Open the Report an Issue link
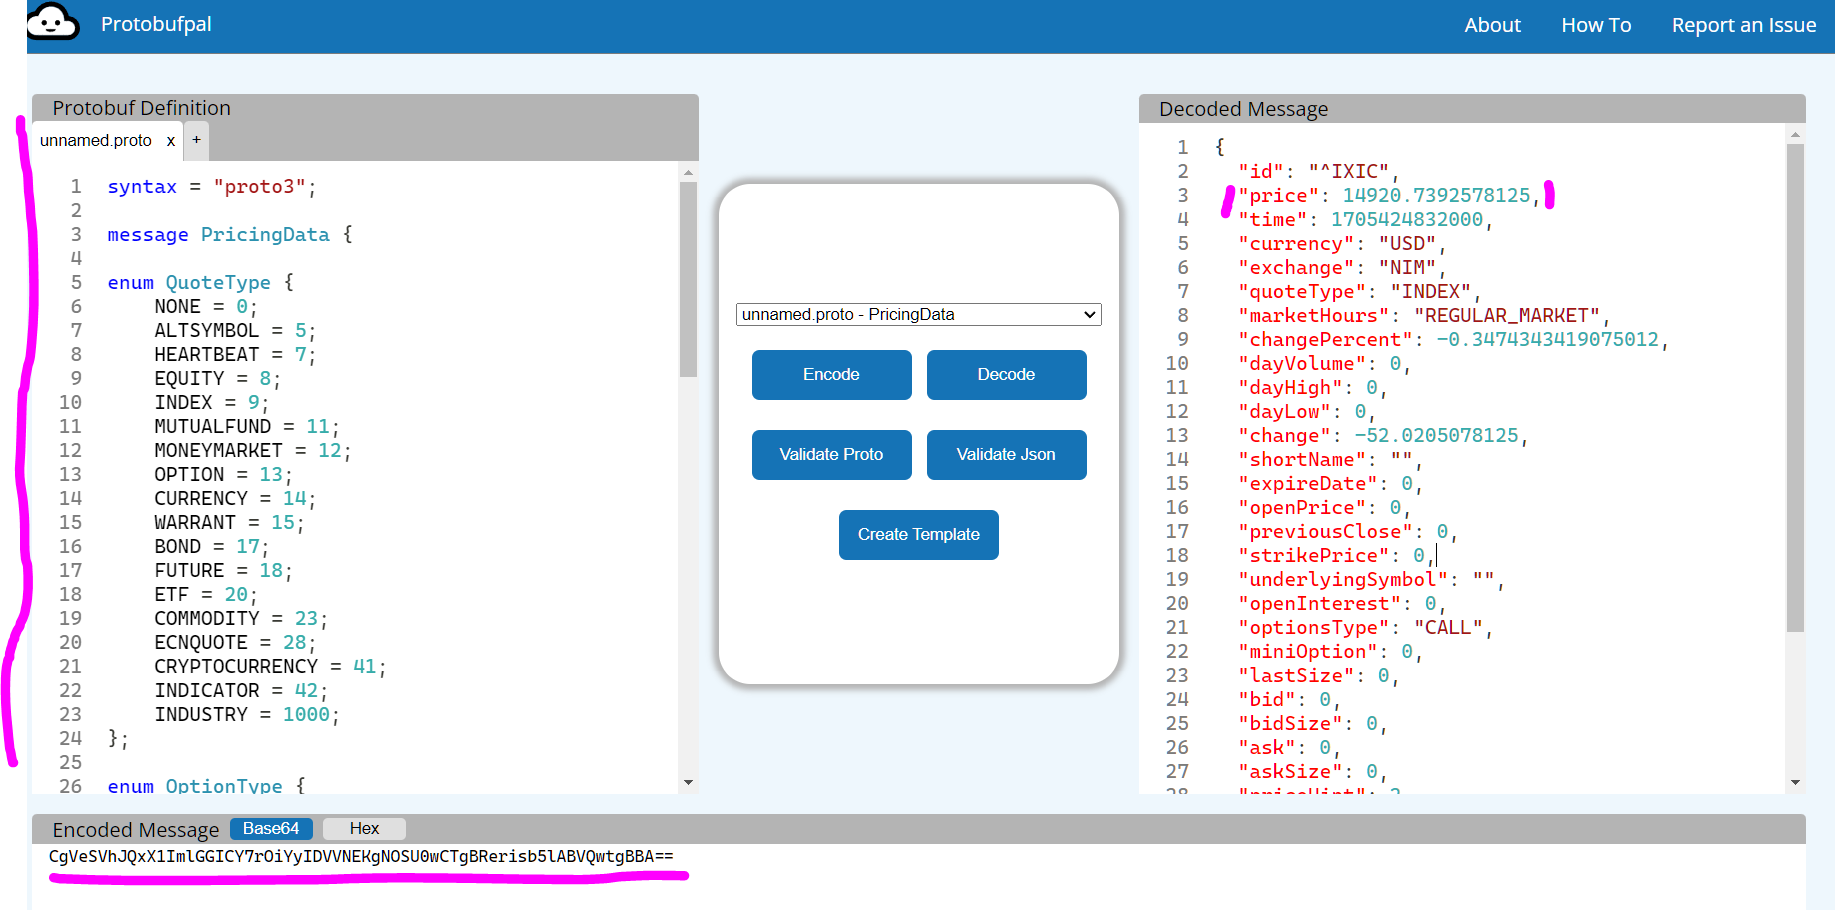The width and height of the screenshot is (1835, 910). [x=1743, y=25]
